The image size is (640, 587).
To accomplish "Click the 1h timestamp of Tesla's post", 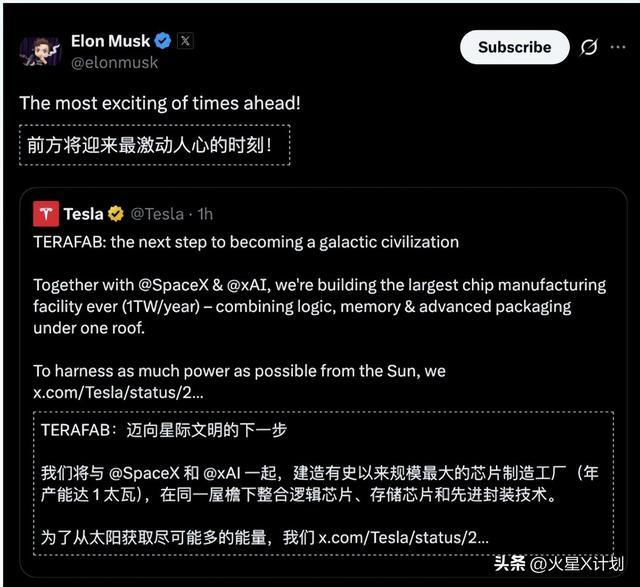I will pos(203,213).
